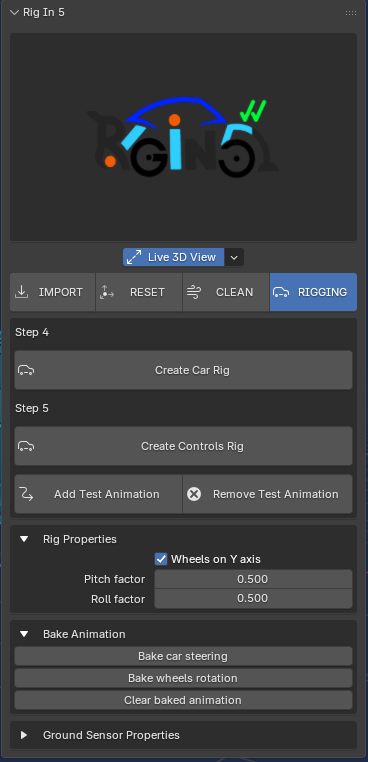Toggle the Wheels on Y axis checkbox
Screen dimensions: 368x762
(161, 559)
